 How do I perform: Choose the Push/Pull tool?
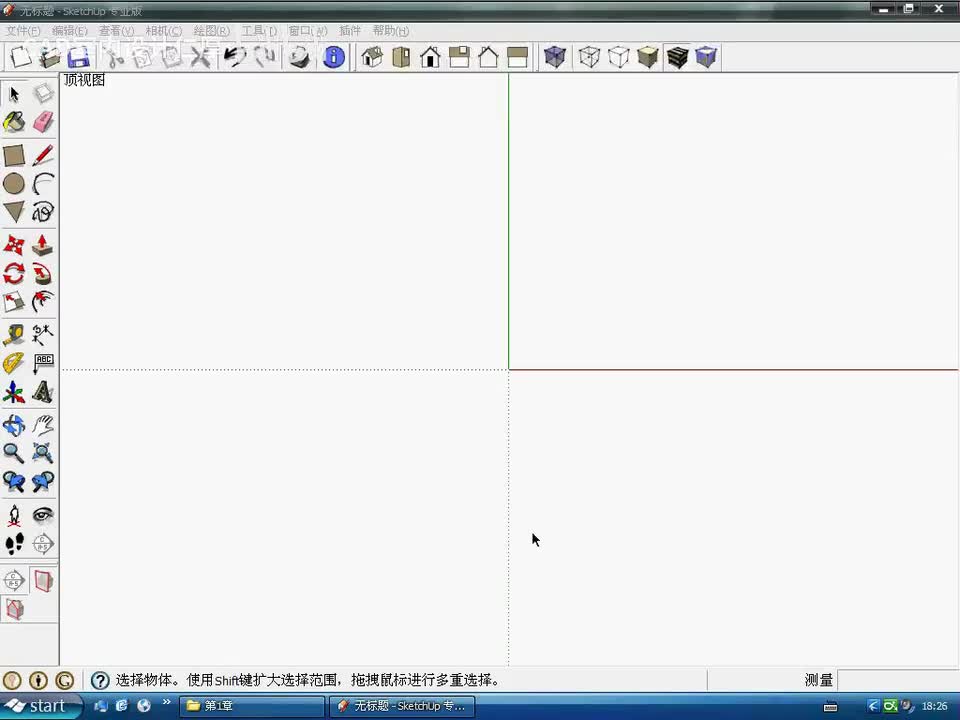[x=43, y=246]
